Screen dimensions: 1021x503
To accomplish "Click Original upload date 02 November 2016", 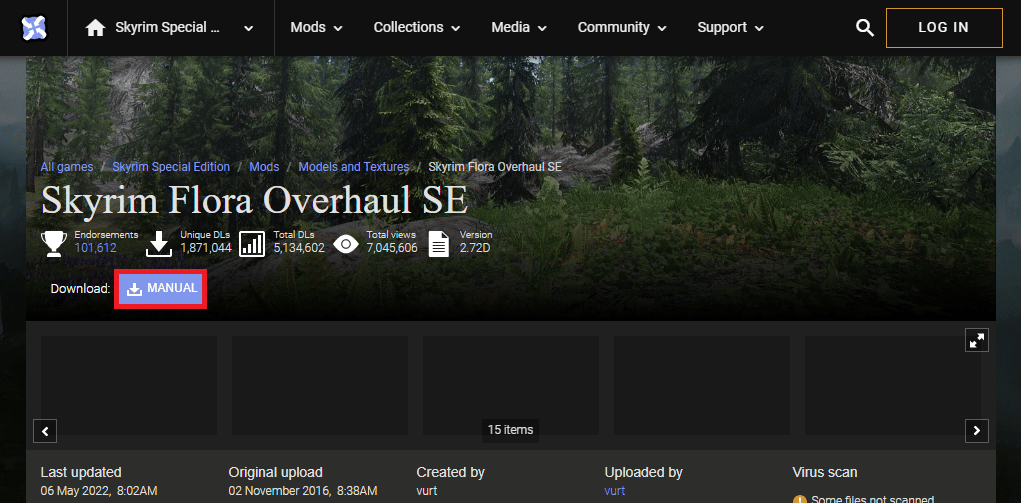I will pyautogui.click(x=303, y=491).
